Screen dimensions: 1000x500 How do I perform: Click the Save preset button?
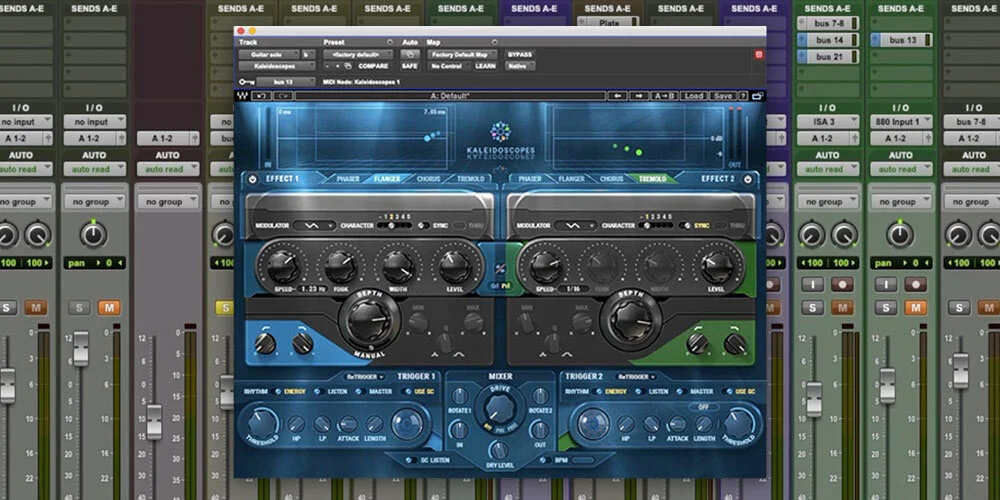(722, 96)
